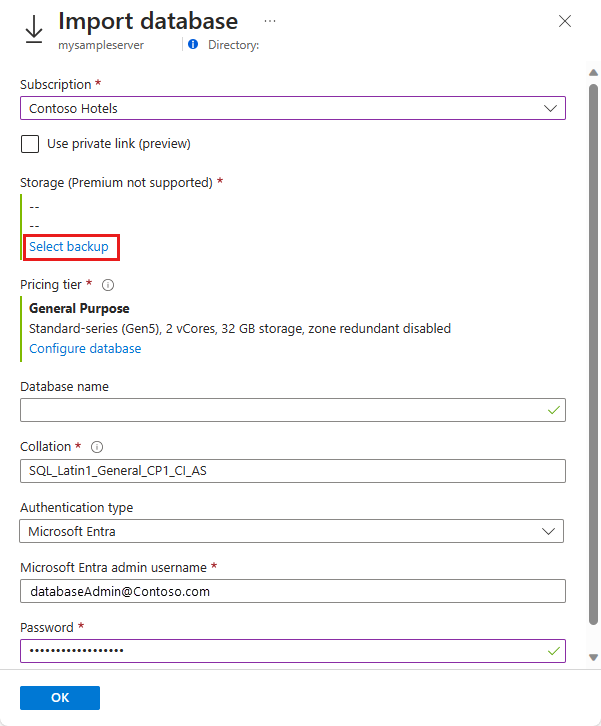601x726 pixels.
Task: Open the more options ellipsis menu
Action: [270, 21]
